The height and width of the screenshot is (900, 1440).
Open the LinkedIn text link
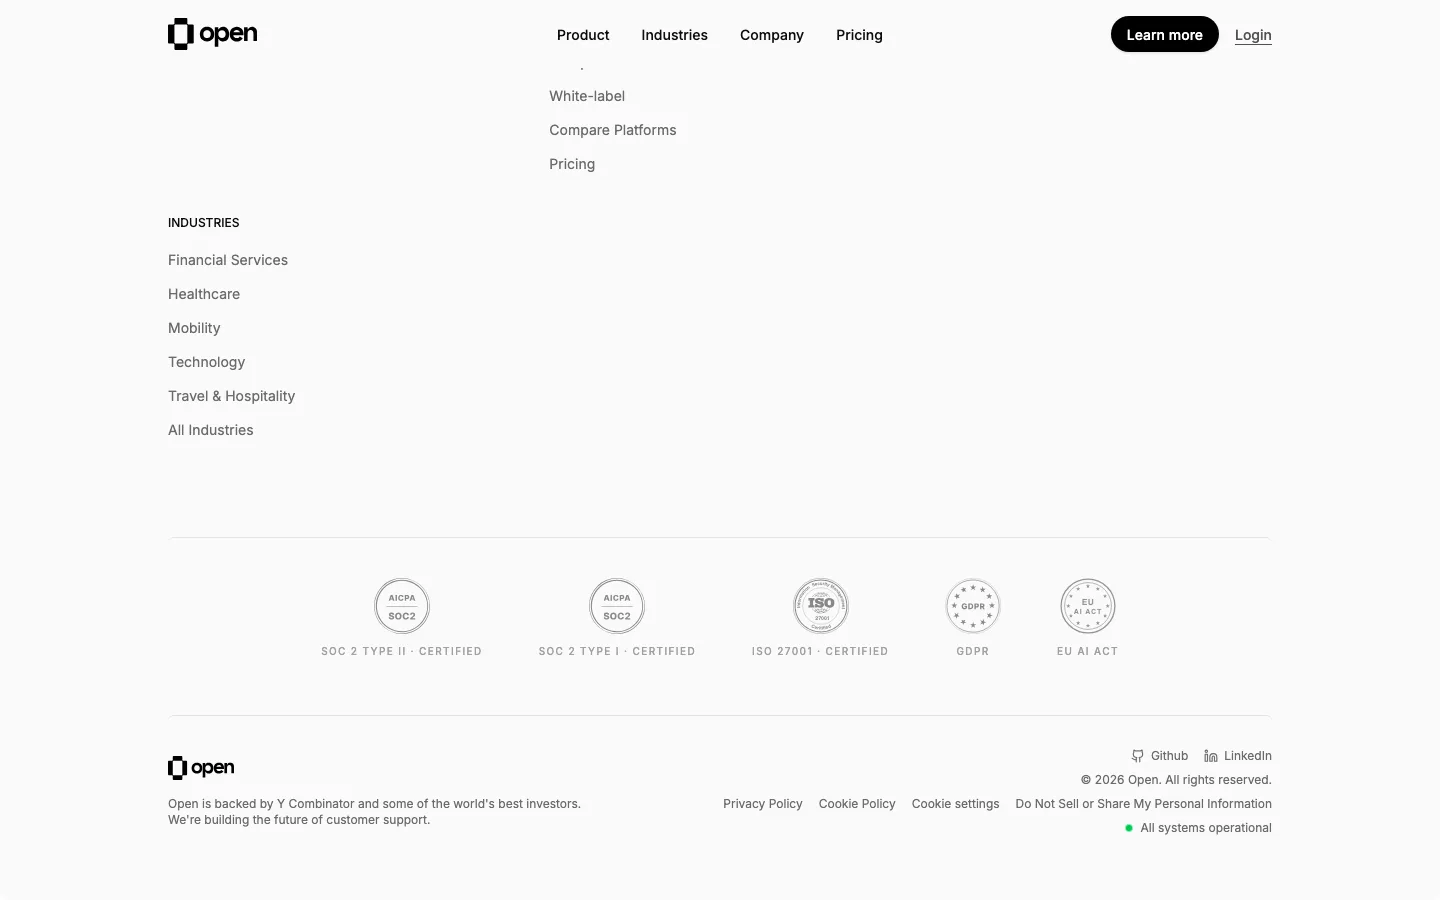pyautogui.click(x=1248, y=756)
